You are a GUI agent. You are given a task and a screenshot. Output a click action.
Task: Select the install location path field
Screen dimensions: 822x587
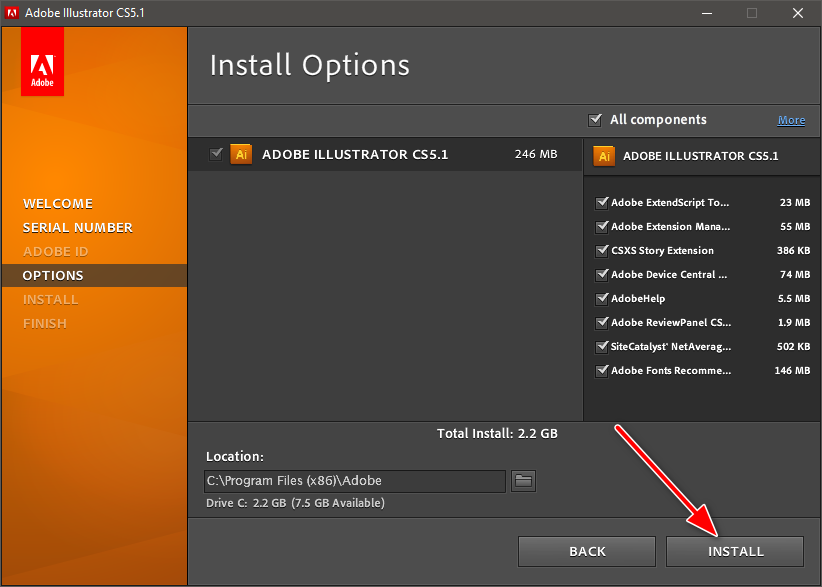click(354, 481)
